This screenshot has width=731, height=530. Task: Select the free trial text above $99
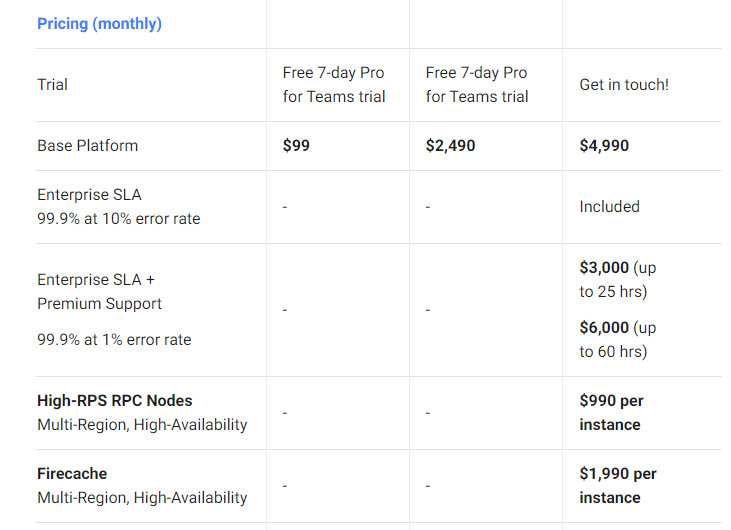pos(334,85)
